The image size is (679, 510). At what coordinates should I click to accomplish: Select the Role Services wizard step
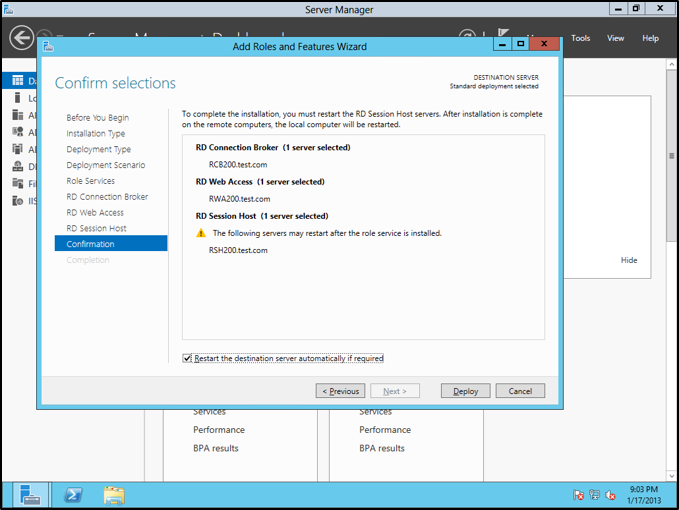(90, 181)
